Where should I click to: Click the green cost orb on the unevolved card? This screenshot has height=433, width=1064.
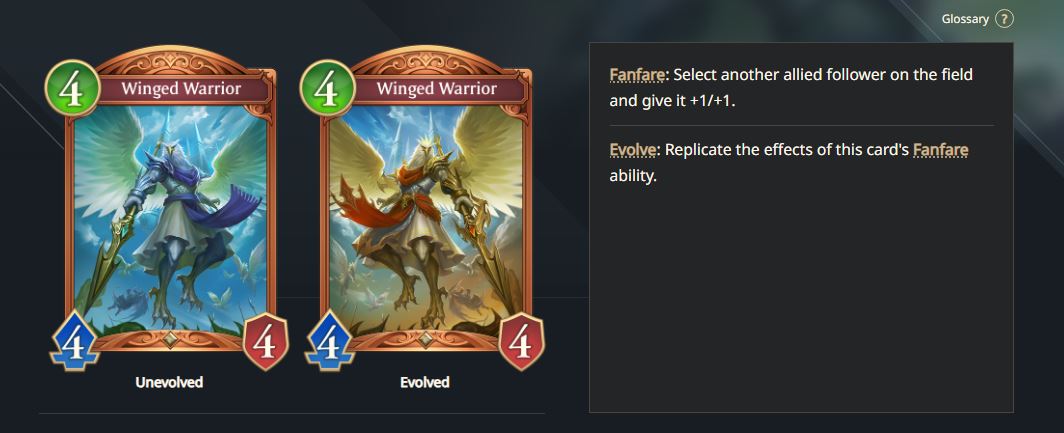pos(73,89)
